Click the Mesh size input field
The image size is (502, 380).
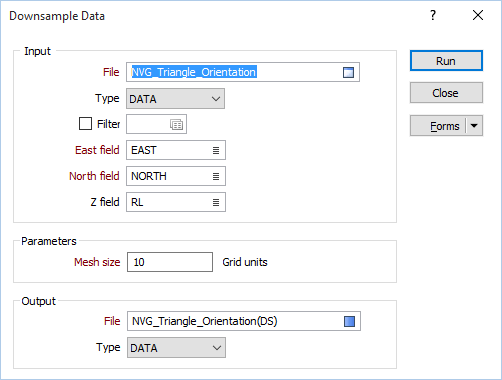[x=170, y=262]
